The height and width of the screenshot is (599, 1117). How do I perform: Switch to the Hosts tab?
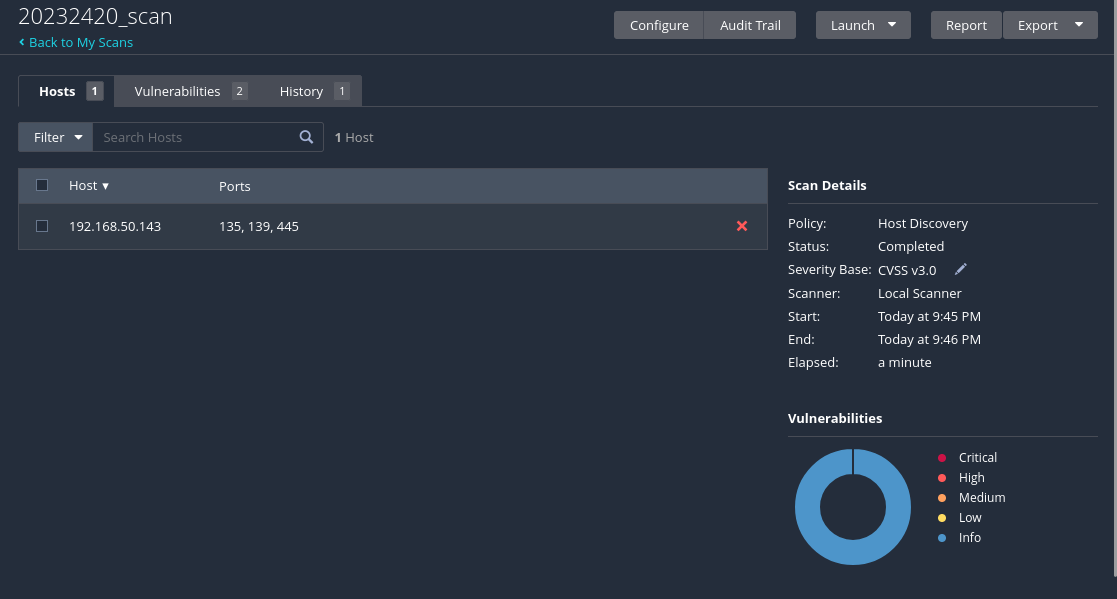(66, 91)
